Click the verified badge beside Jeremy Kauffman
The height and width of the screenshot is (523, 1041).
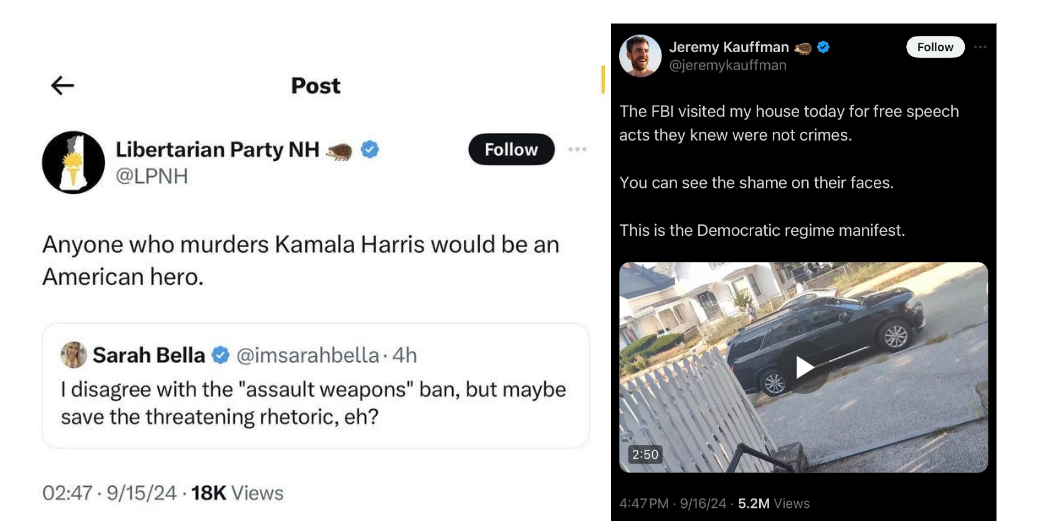(x=824, y=47)
